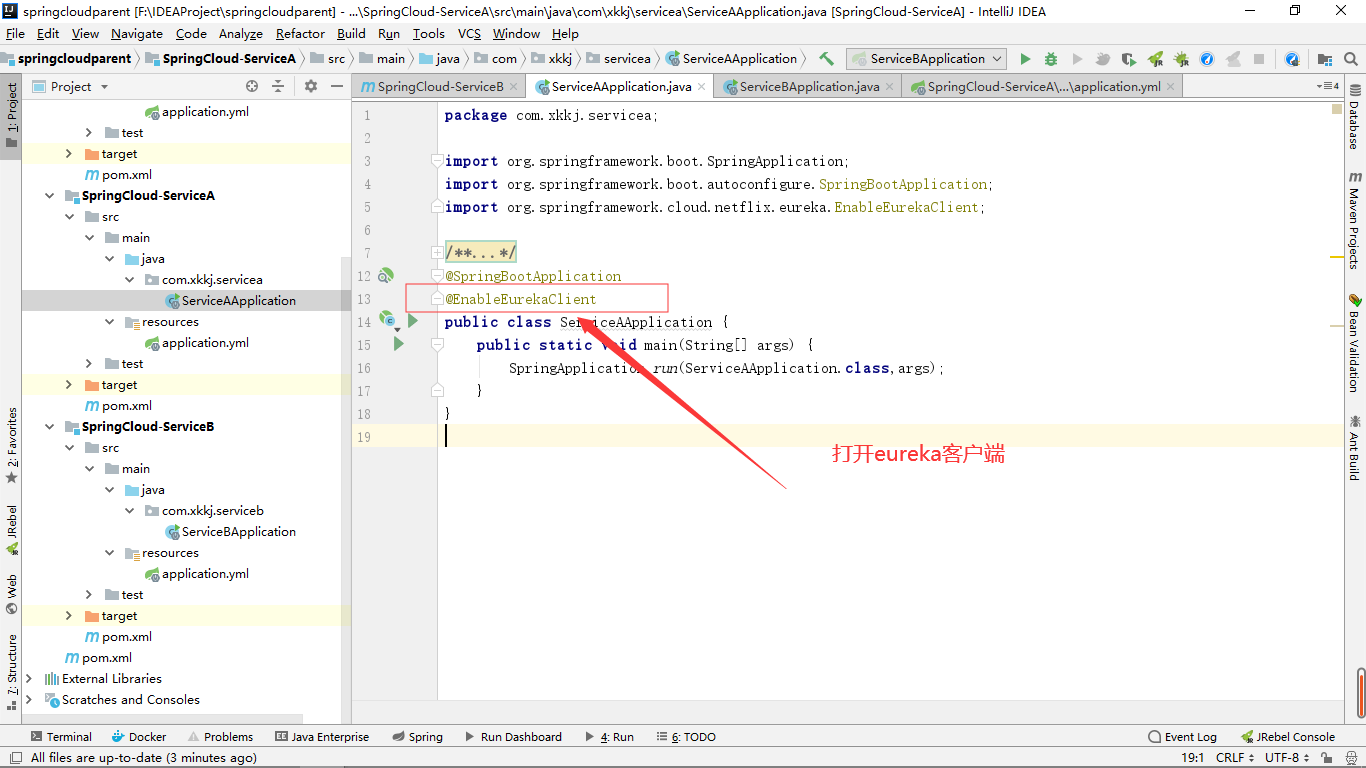Click Collapse All in the Project panel
The width and height of the screenshot is (1366, 768).
(278, 87)
